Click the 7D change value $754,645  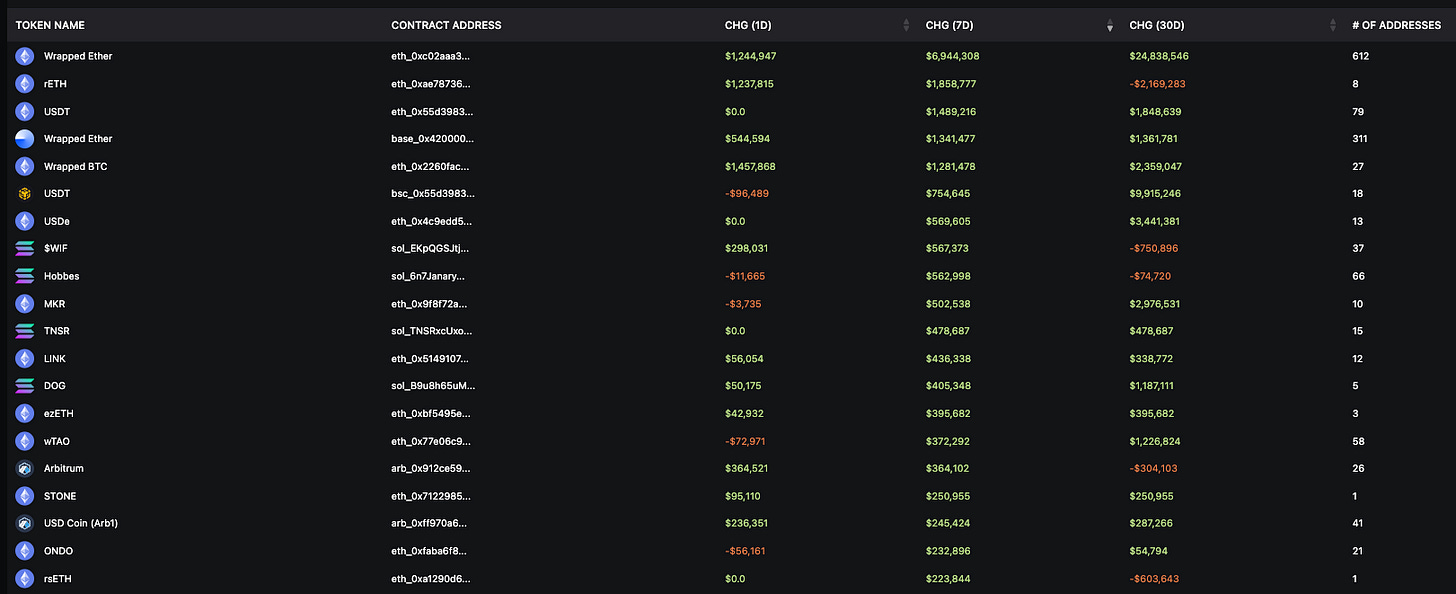point(948,194)
